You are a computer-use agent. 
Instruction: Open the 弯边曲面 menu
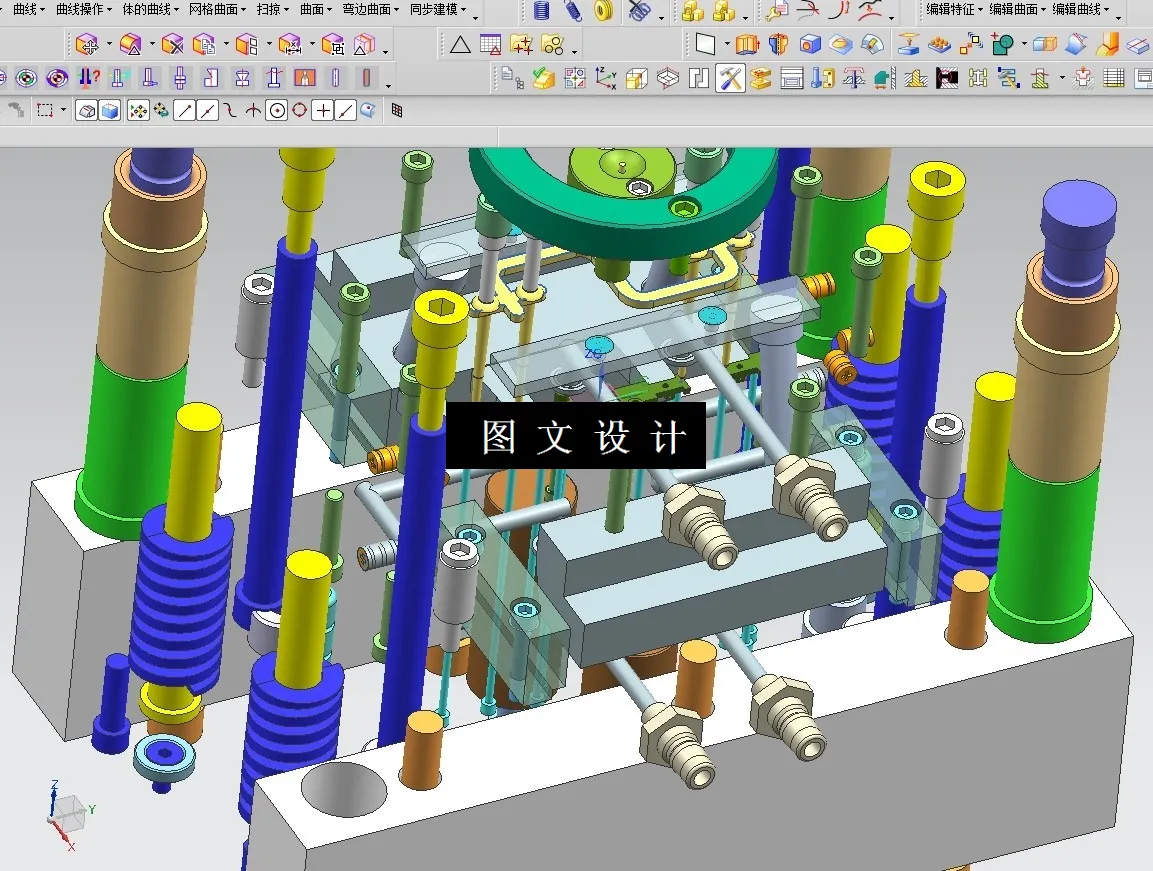pyautogui.click(x=371, y=9)
